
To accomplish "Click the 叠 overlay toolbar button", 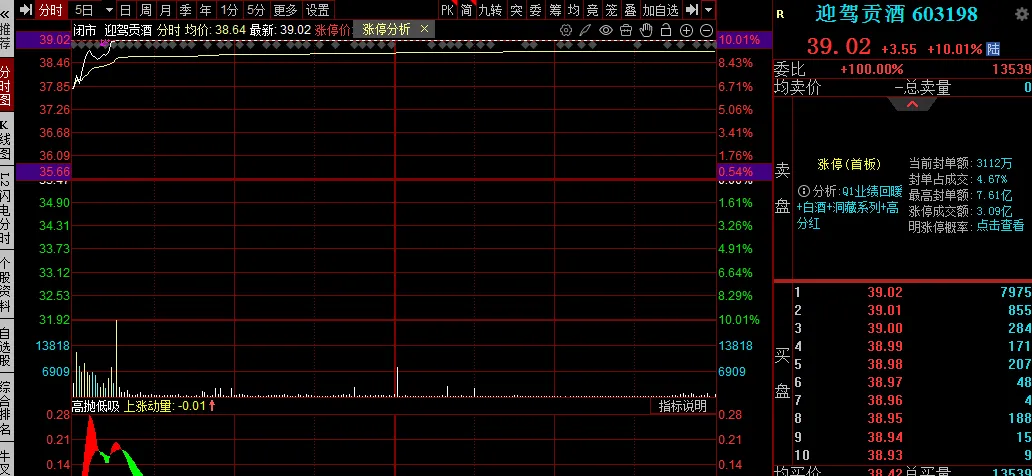I will pos(631,10).
